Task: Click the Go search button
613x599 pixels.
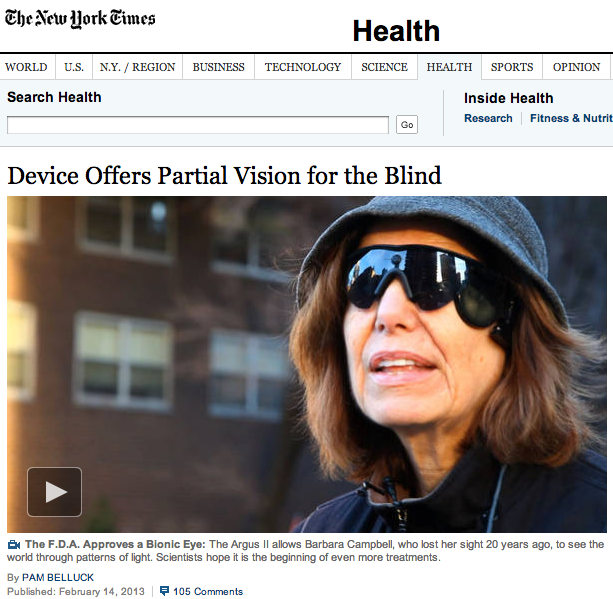Action: coord(407,125)
